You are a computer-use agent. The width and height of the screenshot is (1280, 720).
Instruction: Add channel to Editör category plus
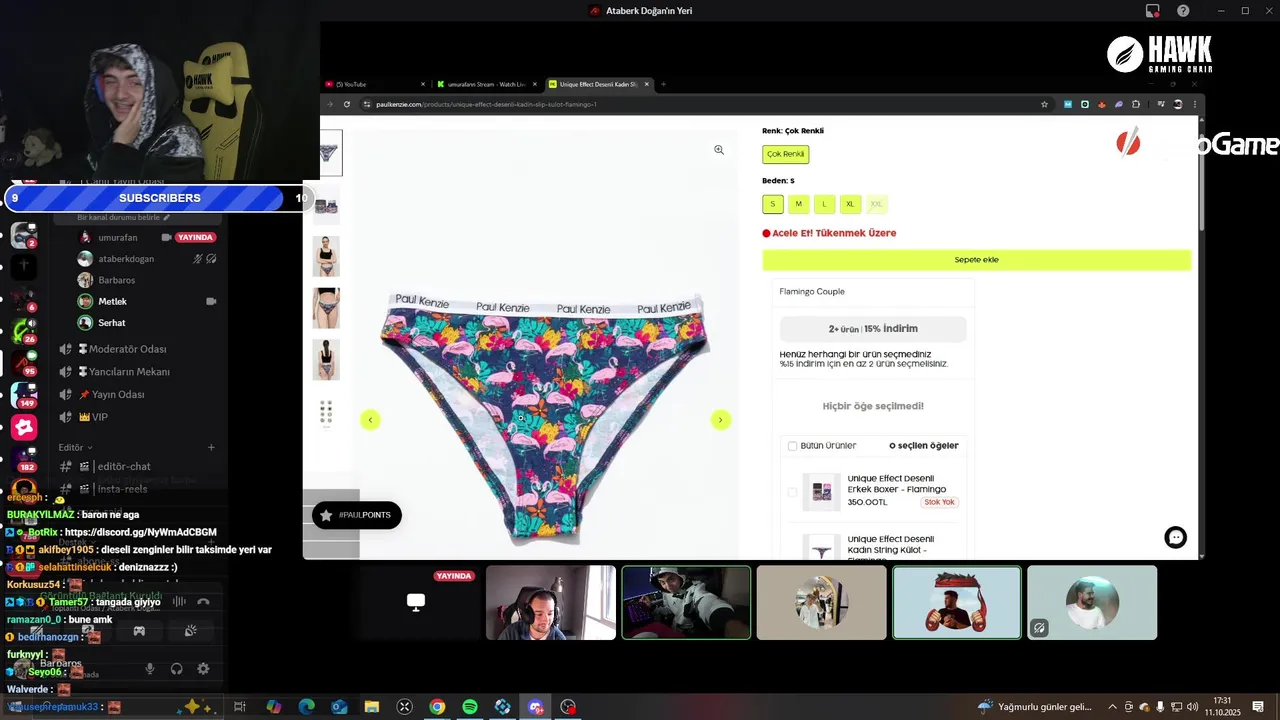click(211, 448)
